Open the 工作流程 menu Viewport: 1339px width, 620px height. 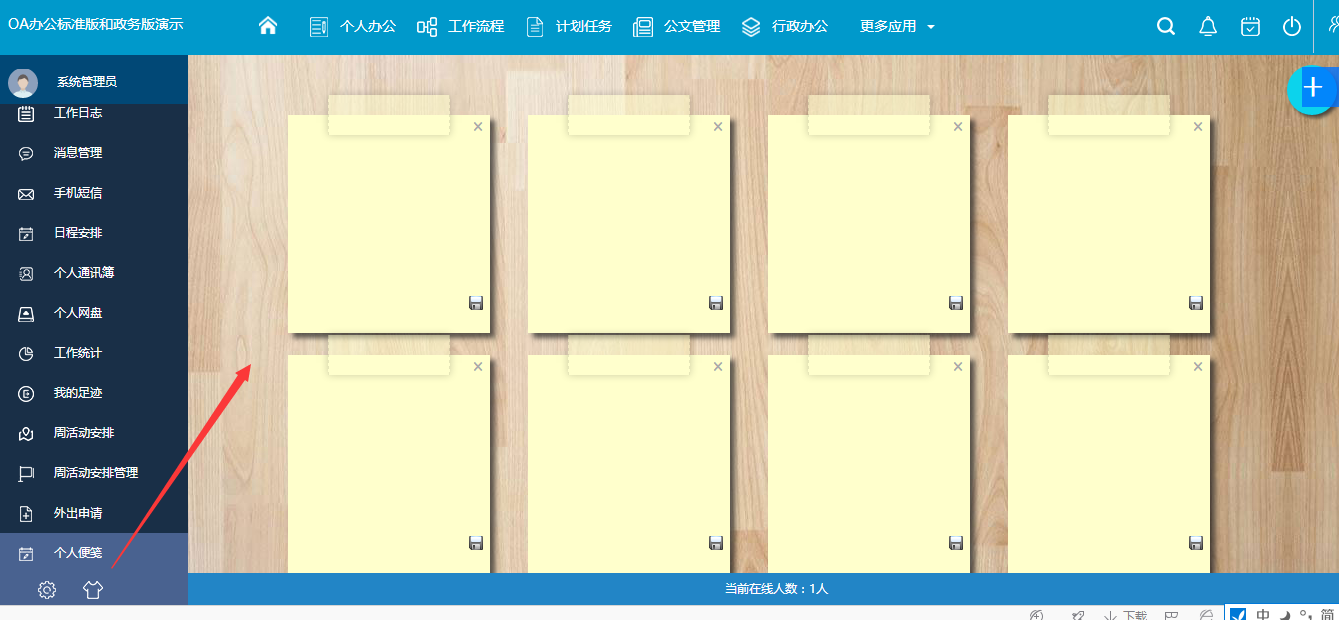pos(460,27)
